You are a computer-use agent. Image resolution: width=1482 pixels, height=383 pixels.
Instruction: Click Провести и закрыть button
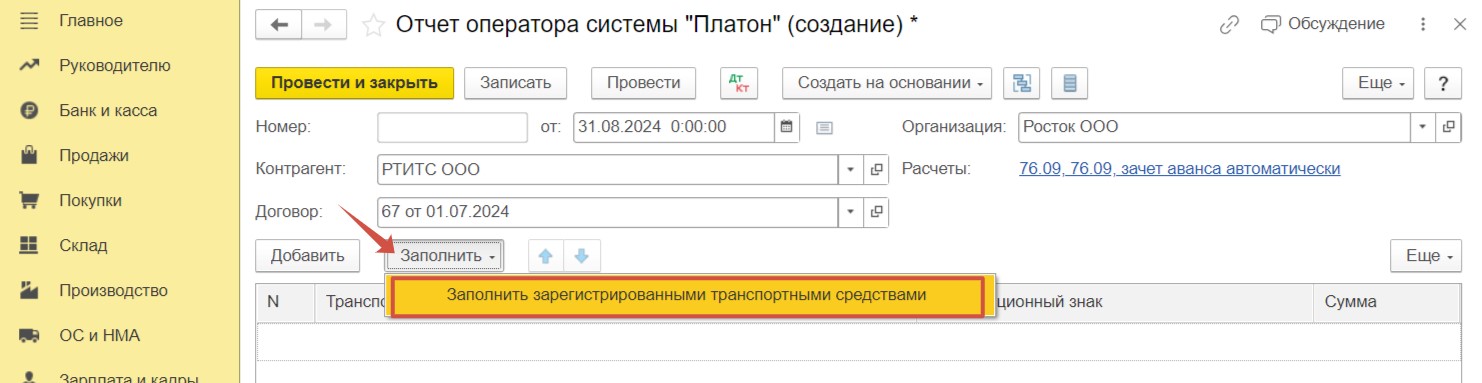[x=355, y=83]
